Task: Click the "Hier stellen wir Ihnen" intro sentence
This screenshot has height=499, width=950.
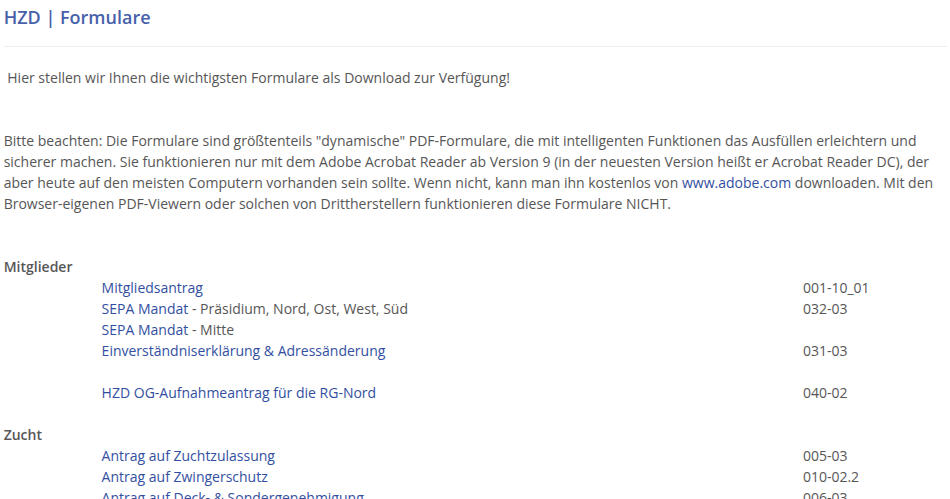Action: click(x=258, y=78)
